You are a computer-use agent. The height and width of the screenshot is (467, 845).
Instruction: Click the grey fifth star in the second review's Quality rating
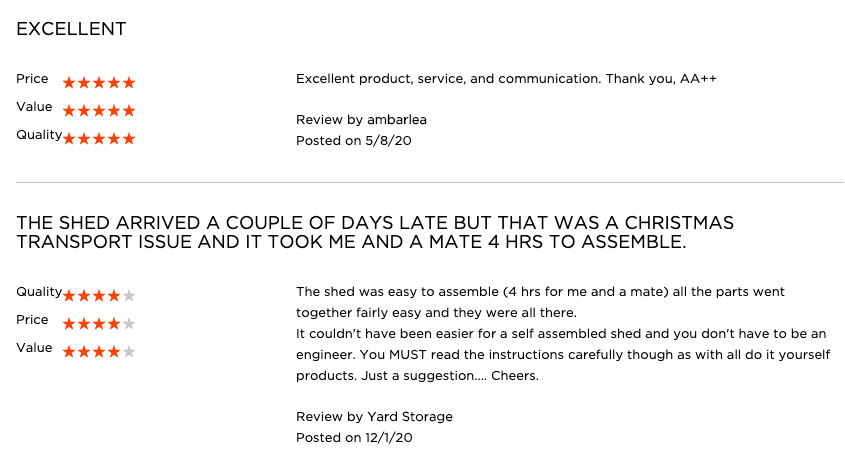129,296
